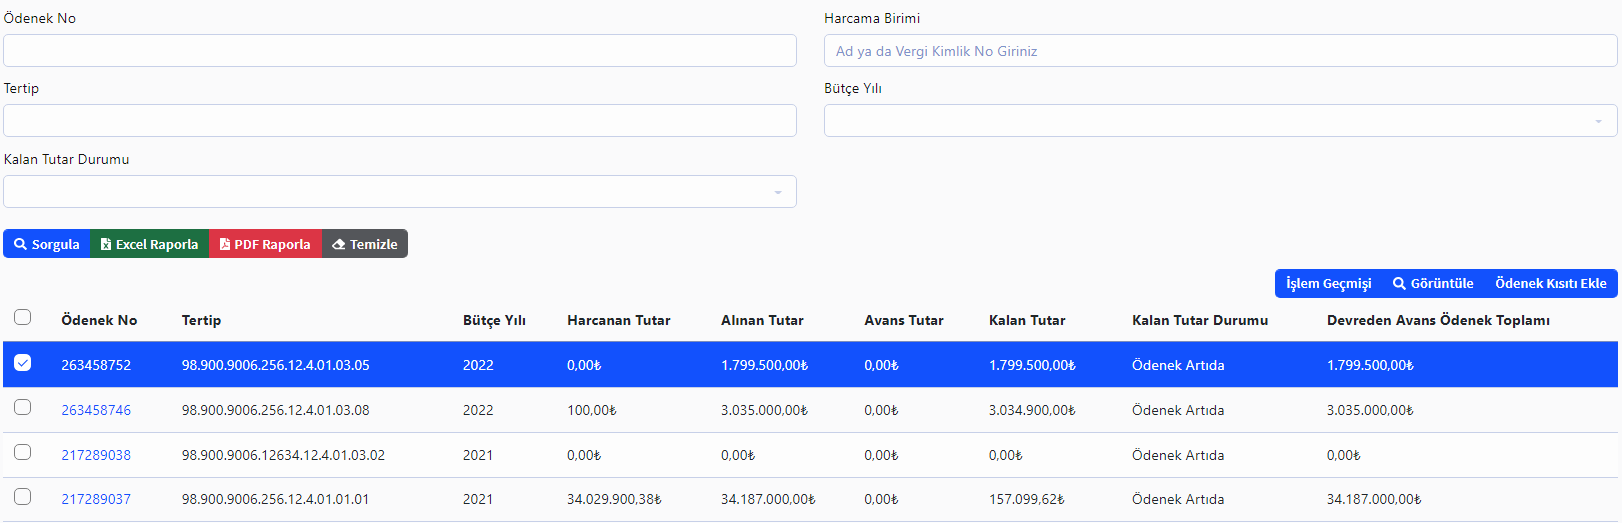This screenshot has height=523, width=1622.
Task: Open Ödenek No link 217289038
Action: tap(96, 455)
